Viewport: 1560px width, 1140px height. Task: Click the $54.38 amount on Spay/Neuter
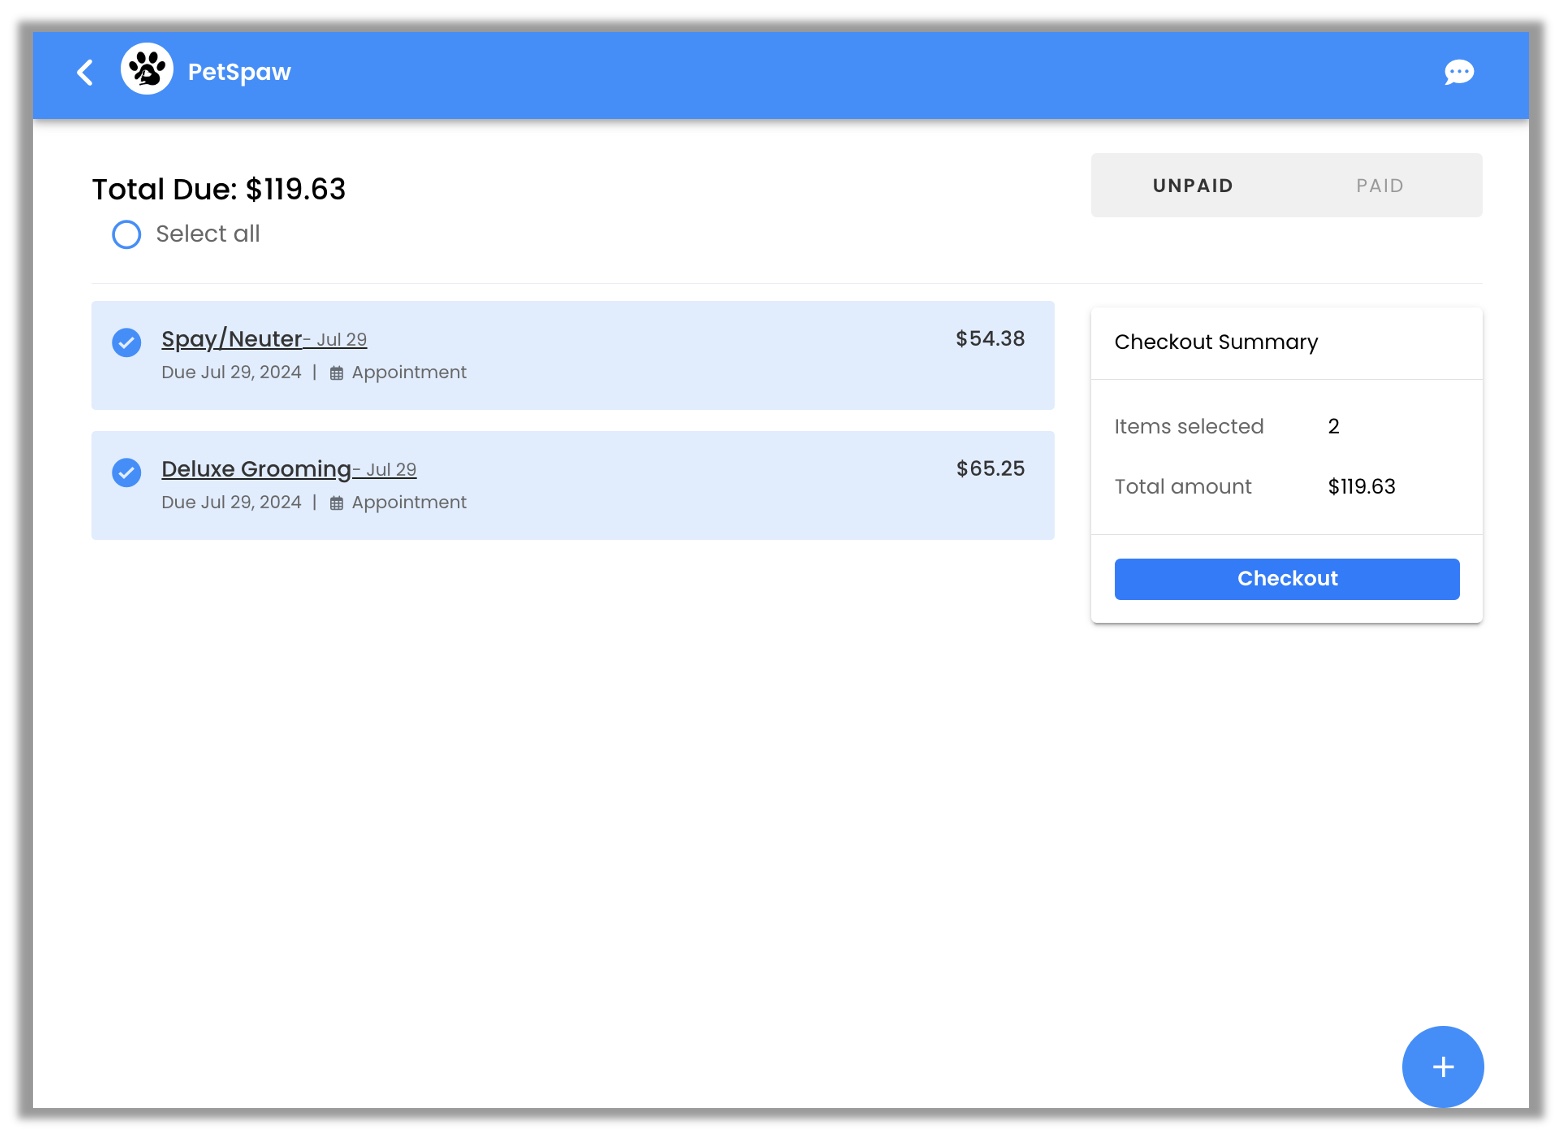(989, 339)
